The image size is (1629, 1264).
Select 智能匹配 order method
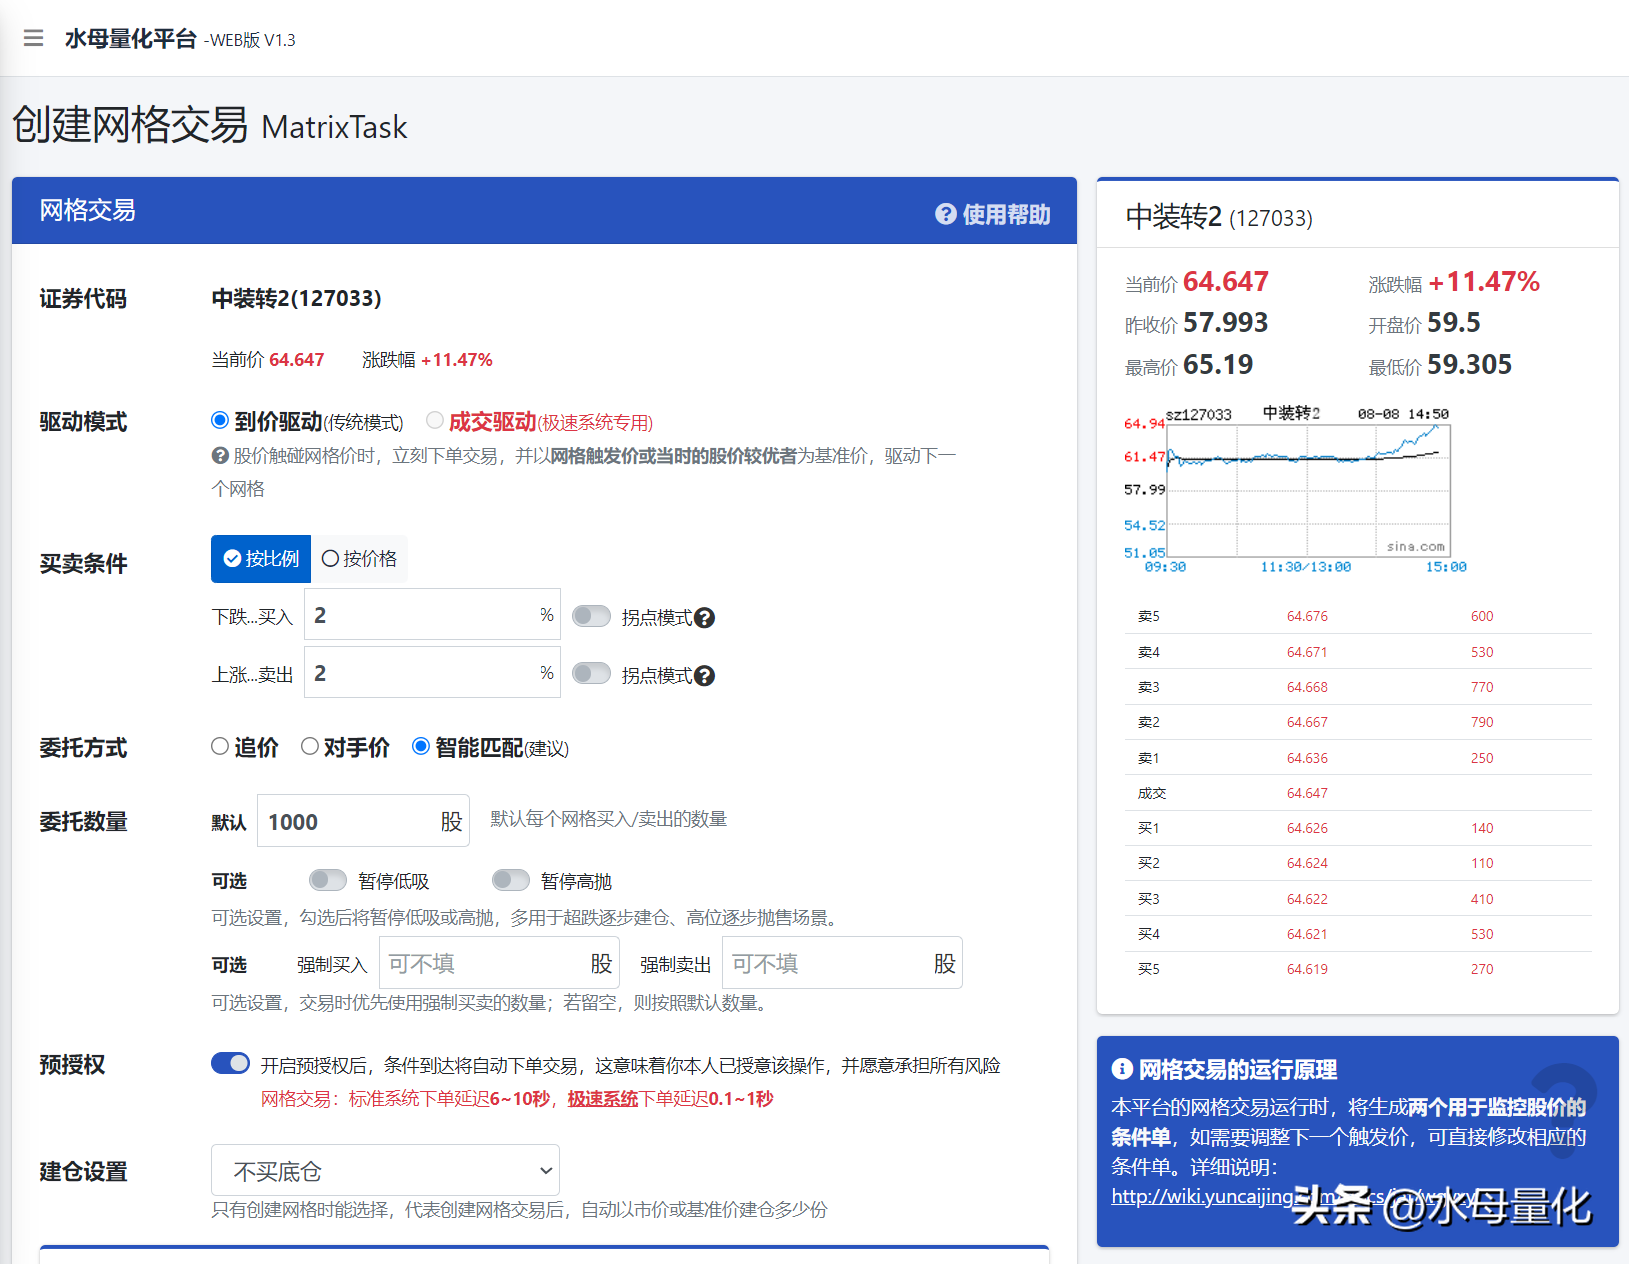[x=421, y=746]
